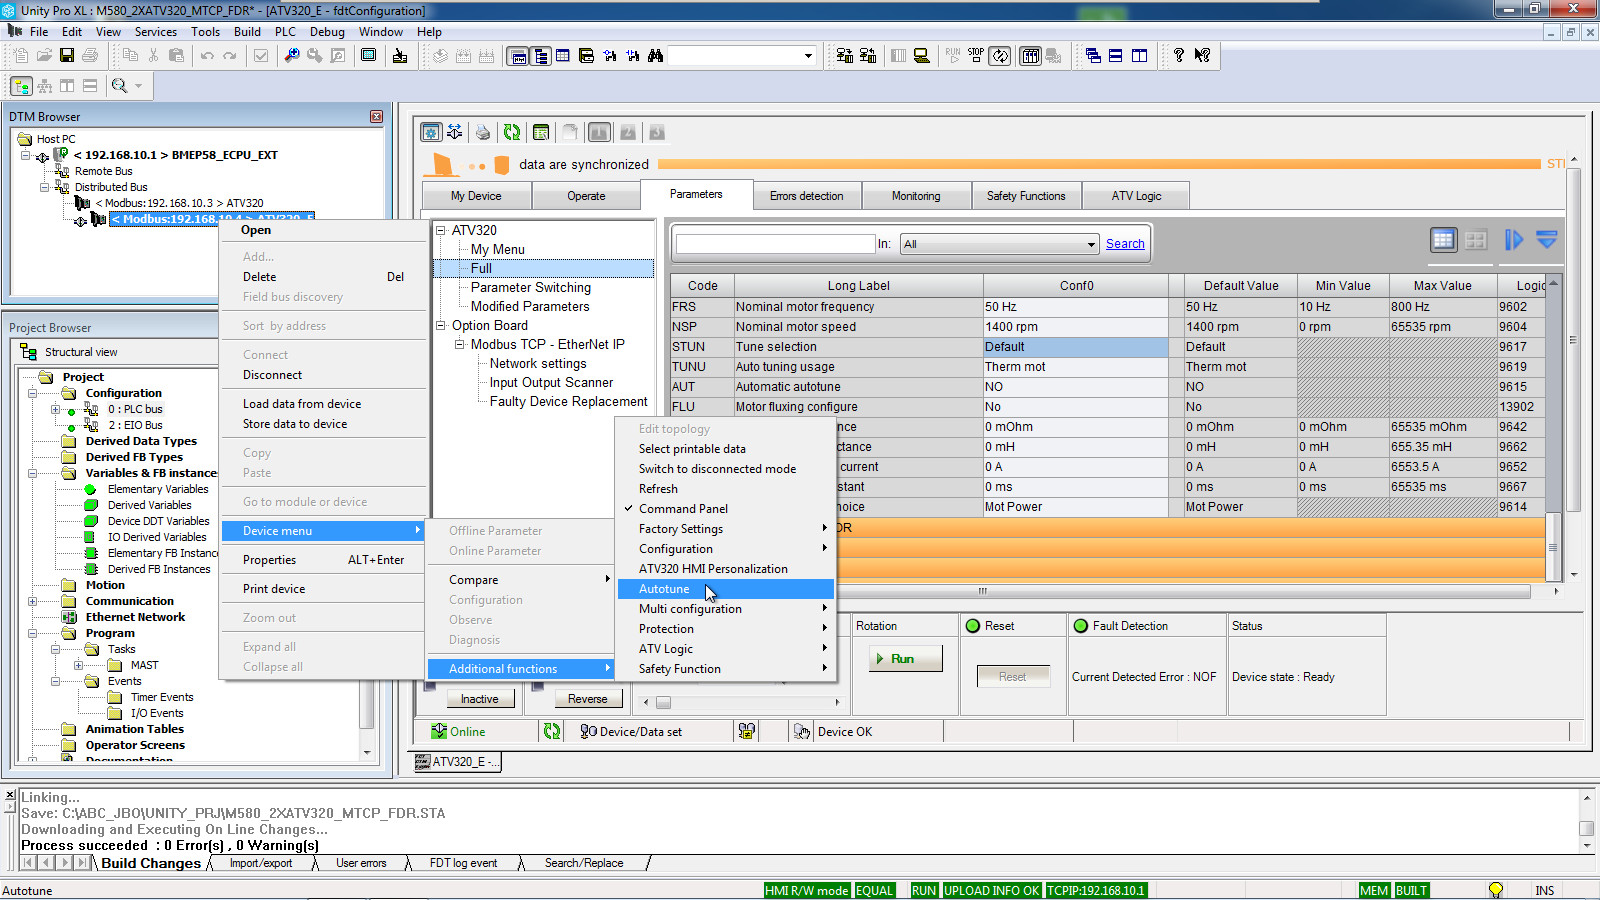This screenshot has height=900, width=1600.
Task: Click the command panel horizontal scrollbar thumb
Action: click(663, 702)
